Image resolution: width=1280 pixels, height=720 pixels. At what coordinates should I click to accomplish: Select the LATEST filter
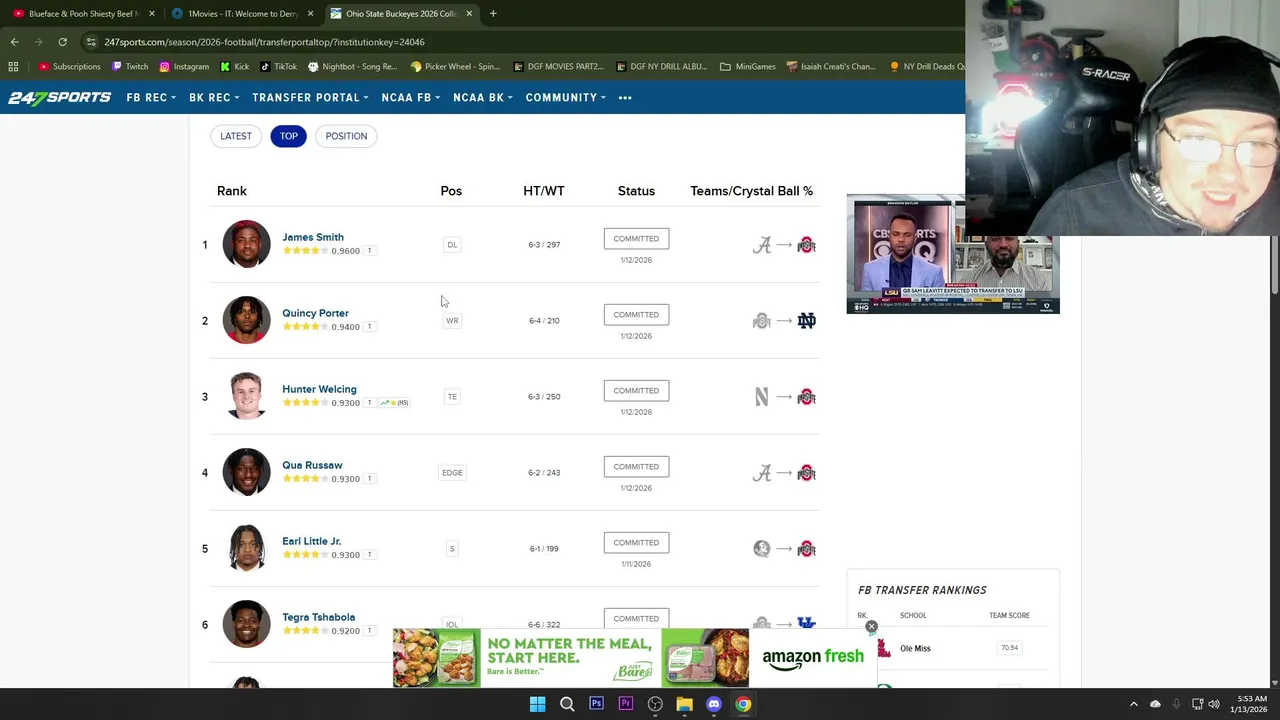(236, 136)
